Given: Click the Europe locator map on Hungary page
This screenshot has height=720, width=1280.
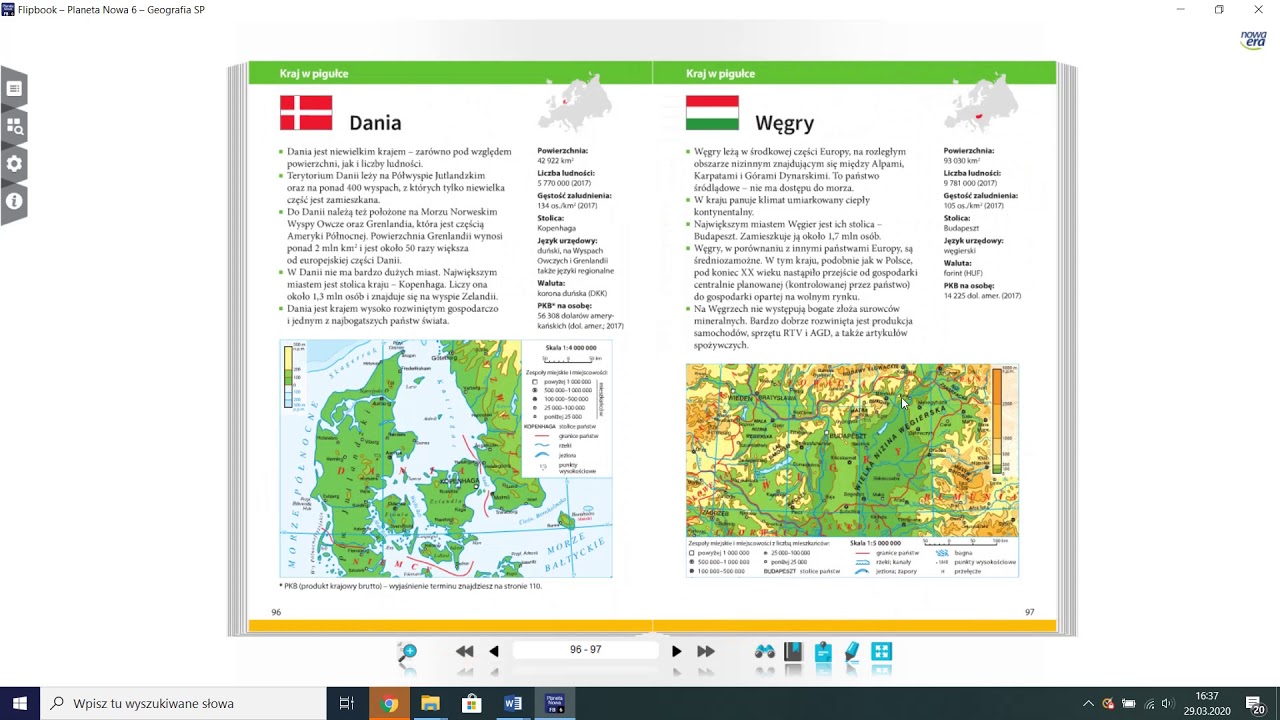Looking at the screenshot, I should coord(982,102).
